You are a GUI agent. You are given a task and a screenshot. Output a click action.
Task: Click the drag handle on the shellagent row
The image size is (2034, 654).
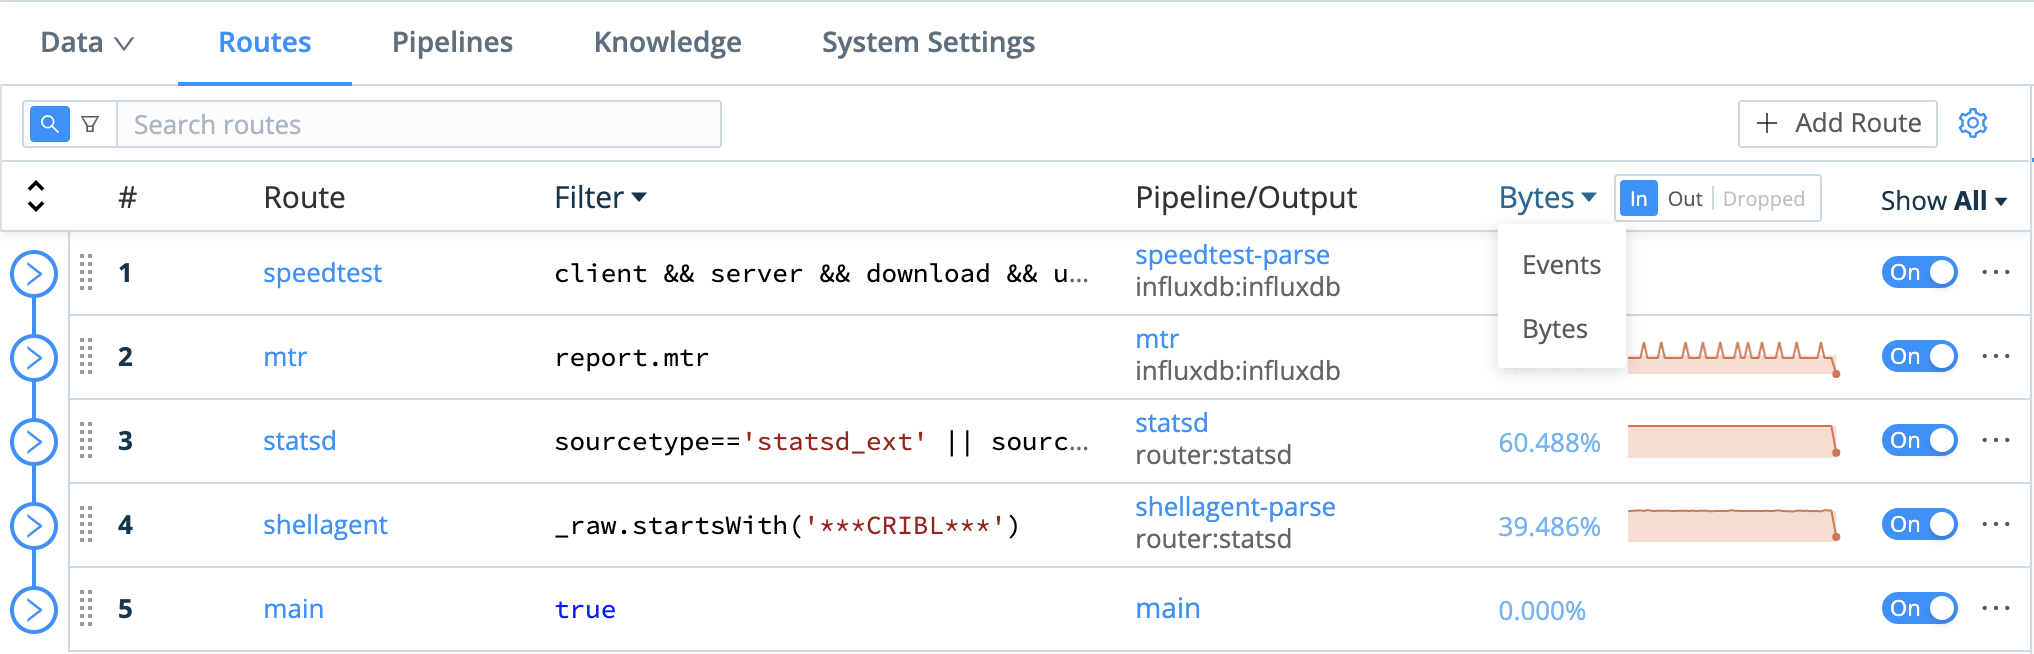pyautogui.click(x=86, y=524)
